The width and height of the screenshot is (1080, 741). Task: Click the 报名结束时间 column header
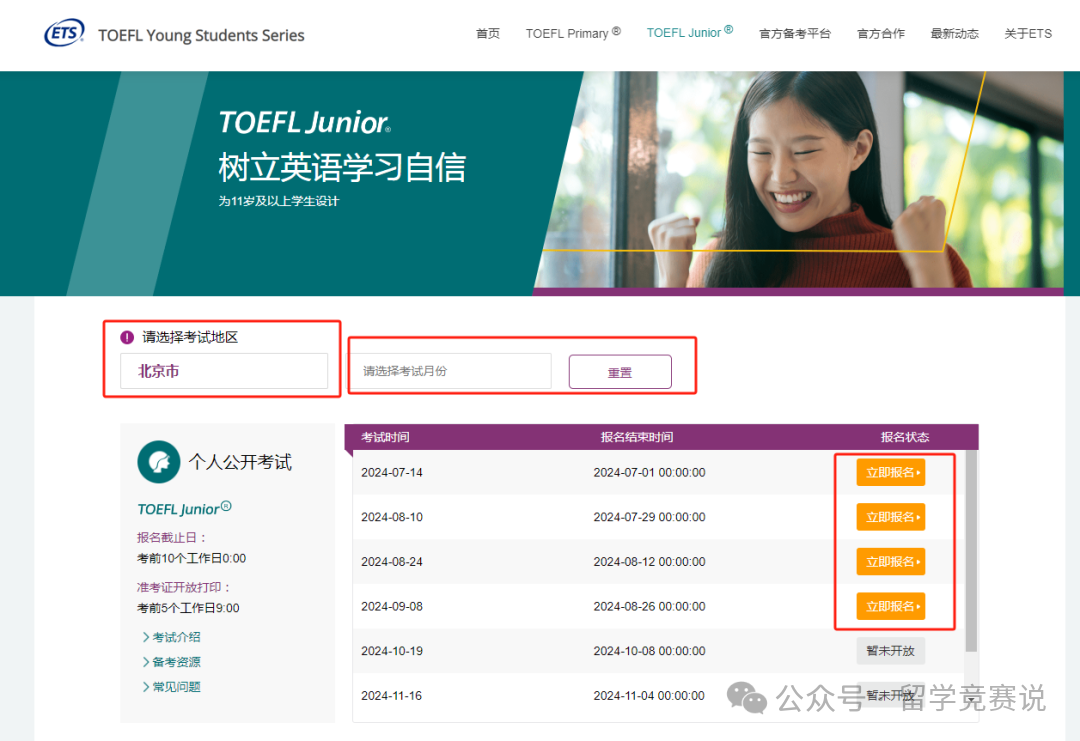tap(636, 437)
